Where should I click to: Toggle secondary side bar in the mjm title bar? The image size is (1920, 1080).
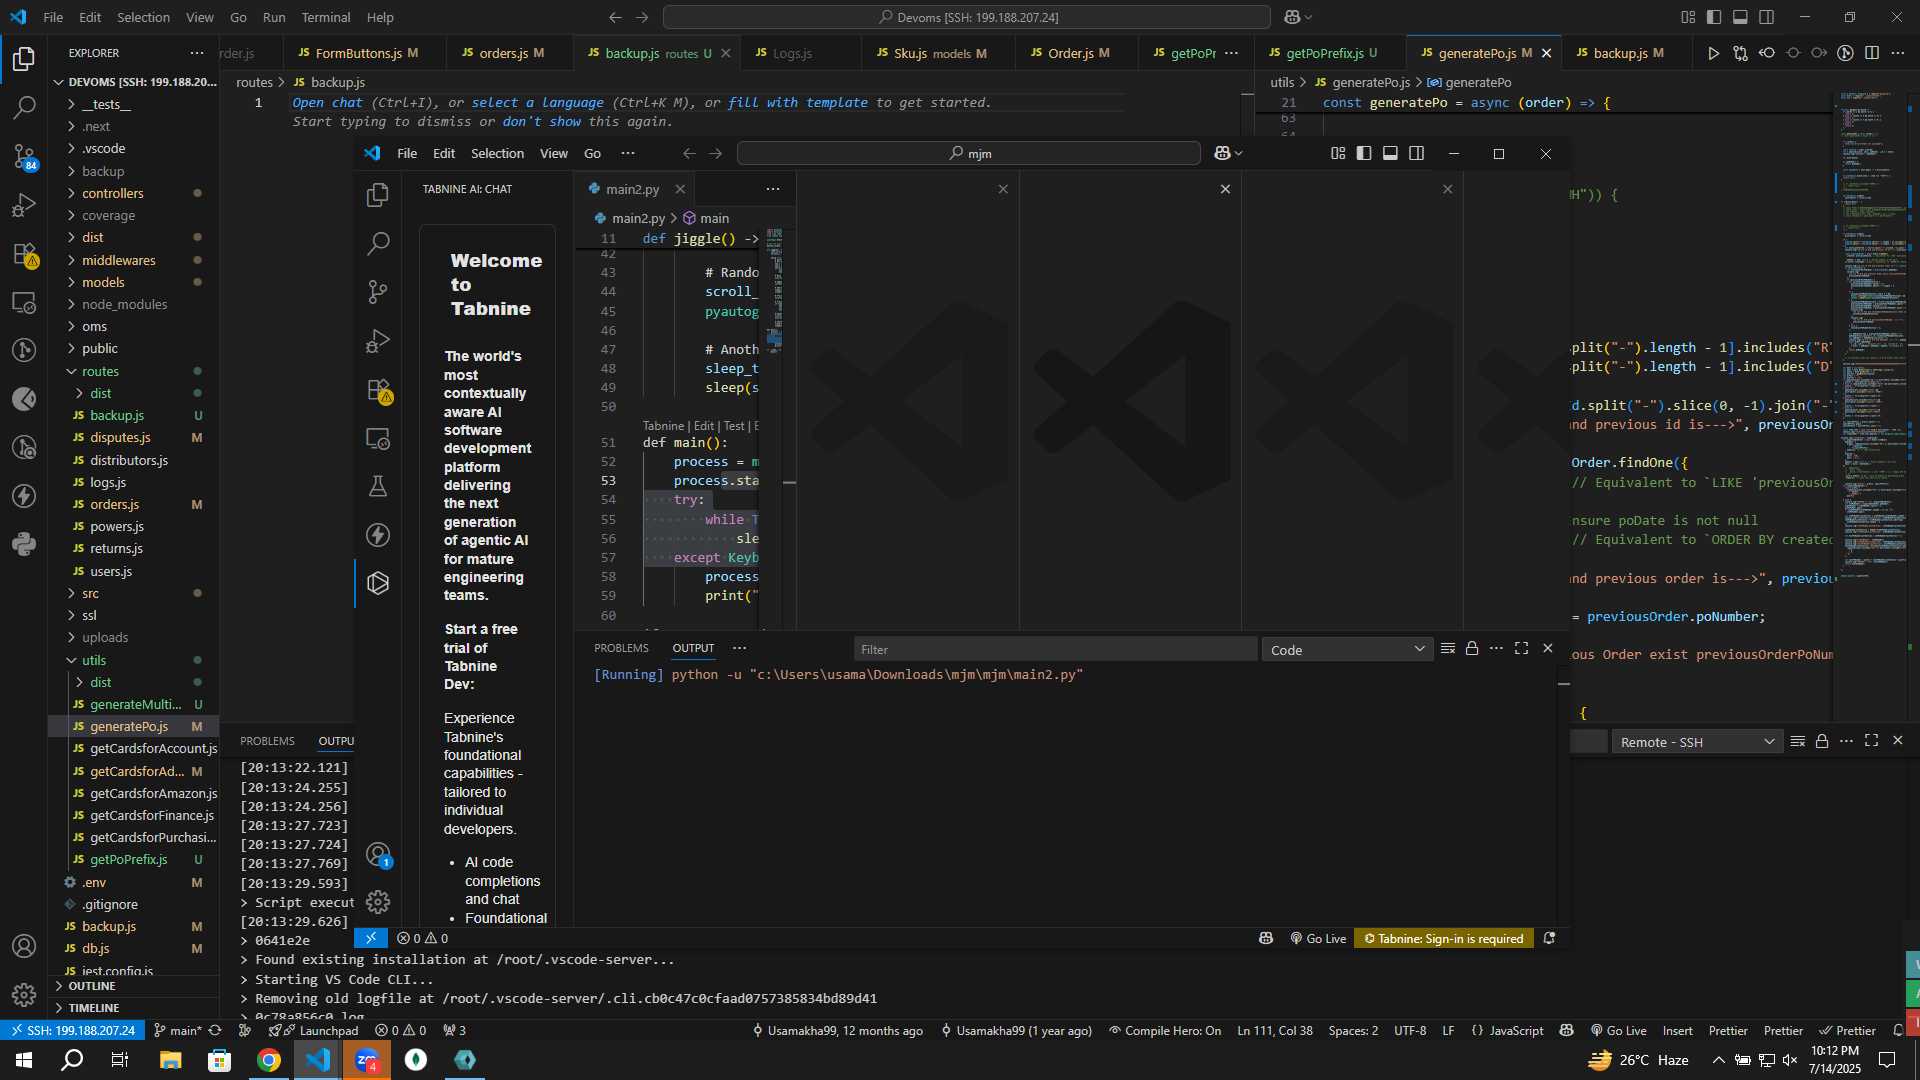[1417, 153]
